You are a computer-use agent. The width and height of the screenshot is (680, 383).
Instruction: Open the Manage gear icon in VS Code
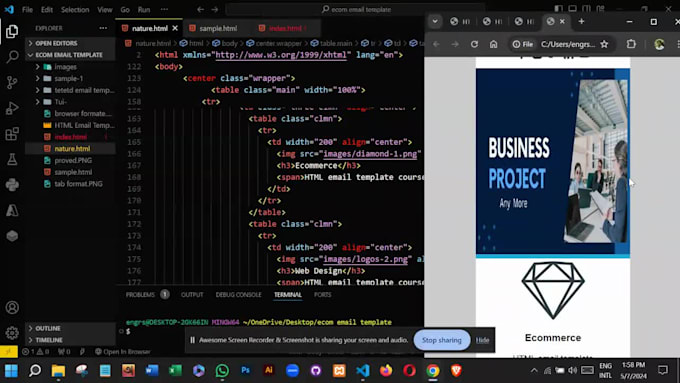click(12, 333)
